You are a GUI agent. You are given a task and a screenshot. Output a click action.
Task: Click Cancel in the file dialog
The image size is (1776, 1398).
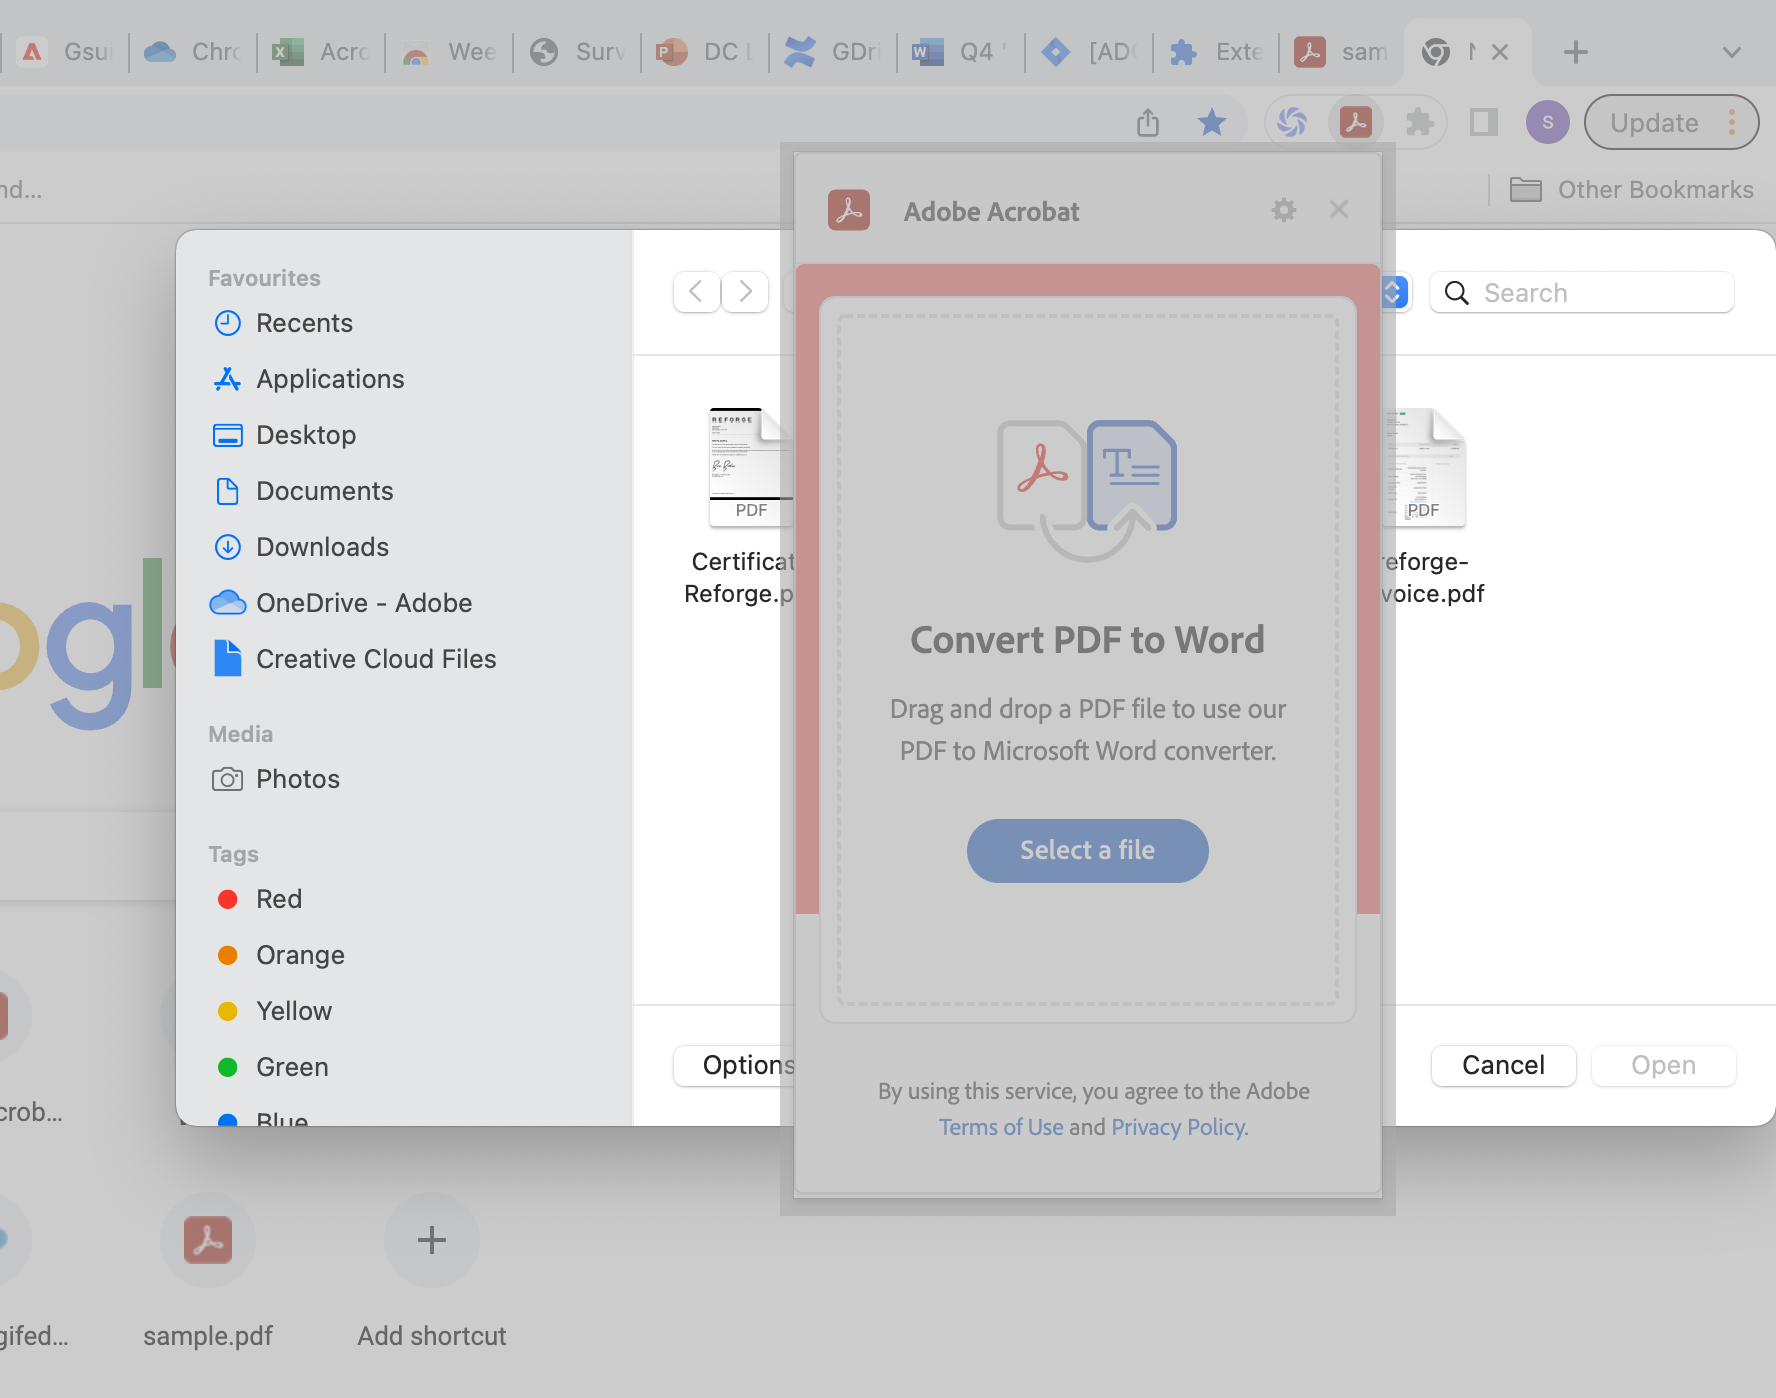[x=1503, y=1065]
